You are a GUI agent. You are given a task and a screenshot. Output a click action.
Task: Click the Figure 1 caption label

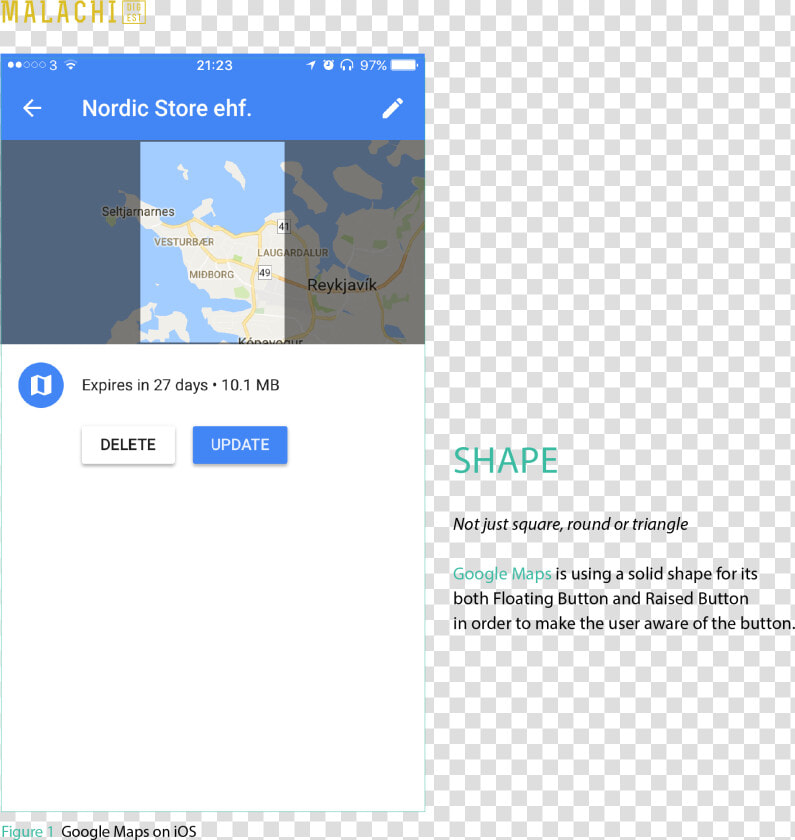point(27,831)
